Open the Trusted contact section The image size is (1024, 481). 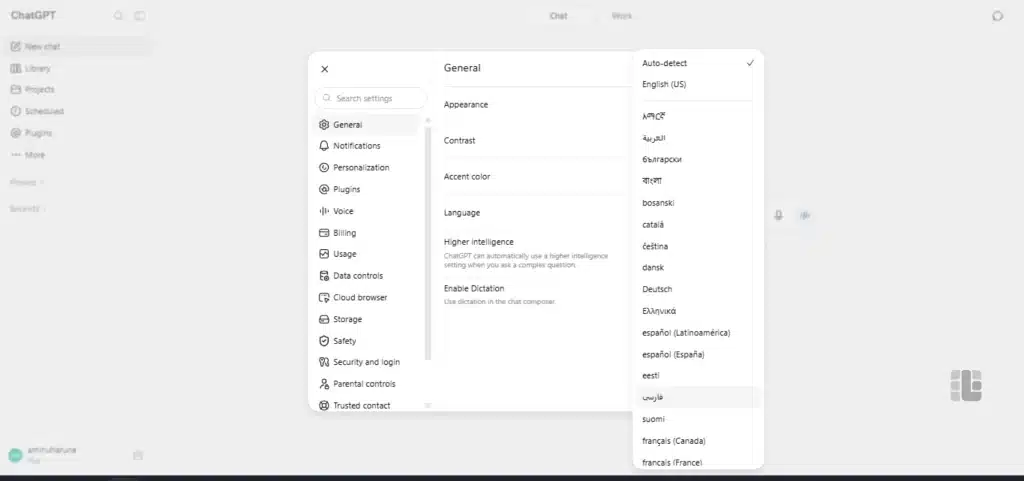[x=366, y=405]
